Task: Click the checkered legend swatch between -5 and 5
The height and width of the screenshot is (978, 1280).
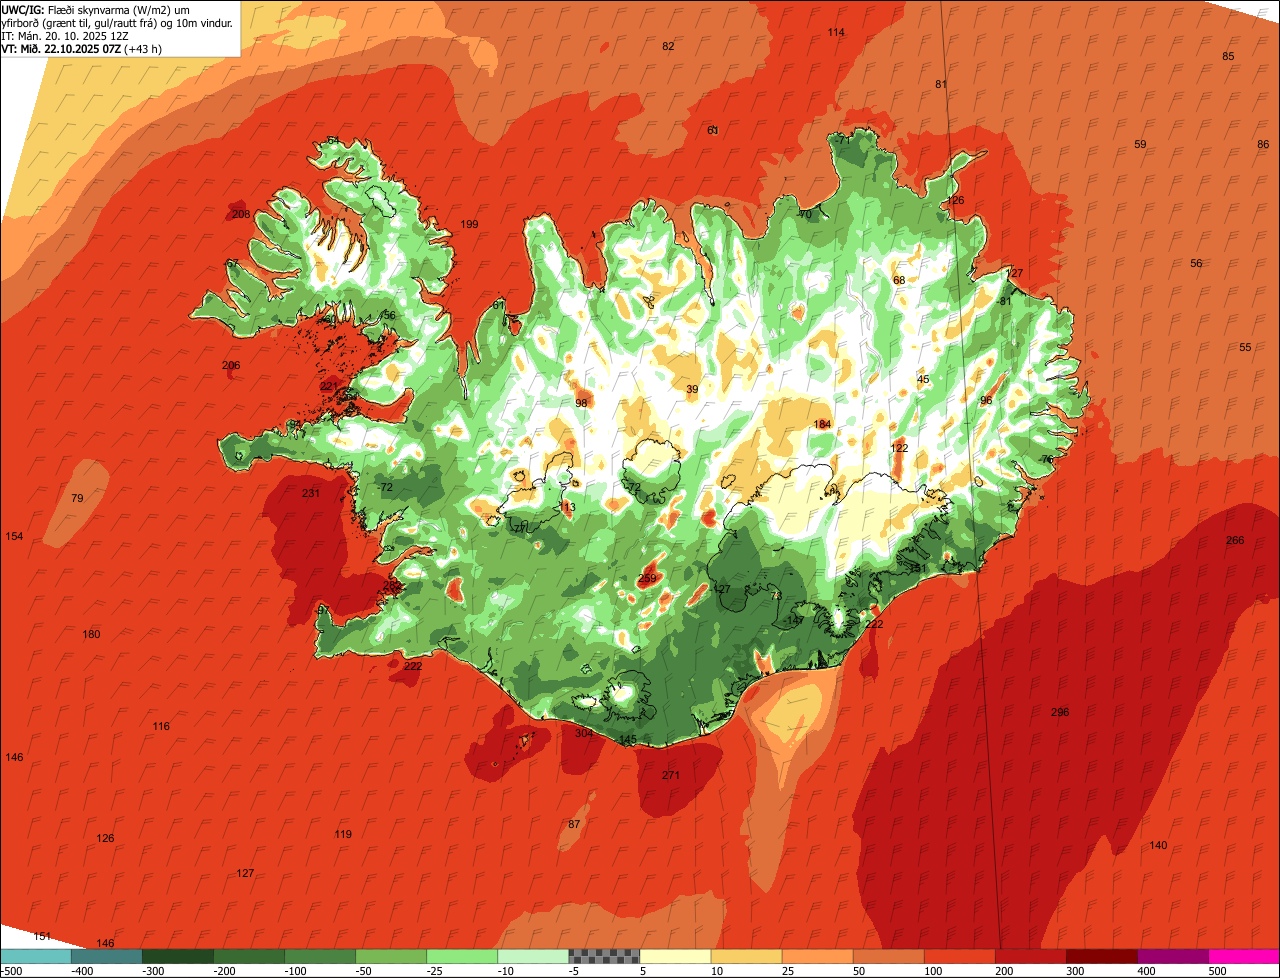Action: coord(604,956)
